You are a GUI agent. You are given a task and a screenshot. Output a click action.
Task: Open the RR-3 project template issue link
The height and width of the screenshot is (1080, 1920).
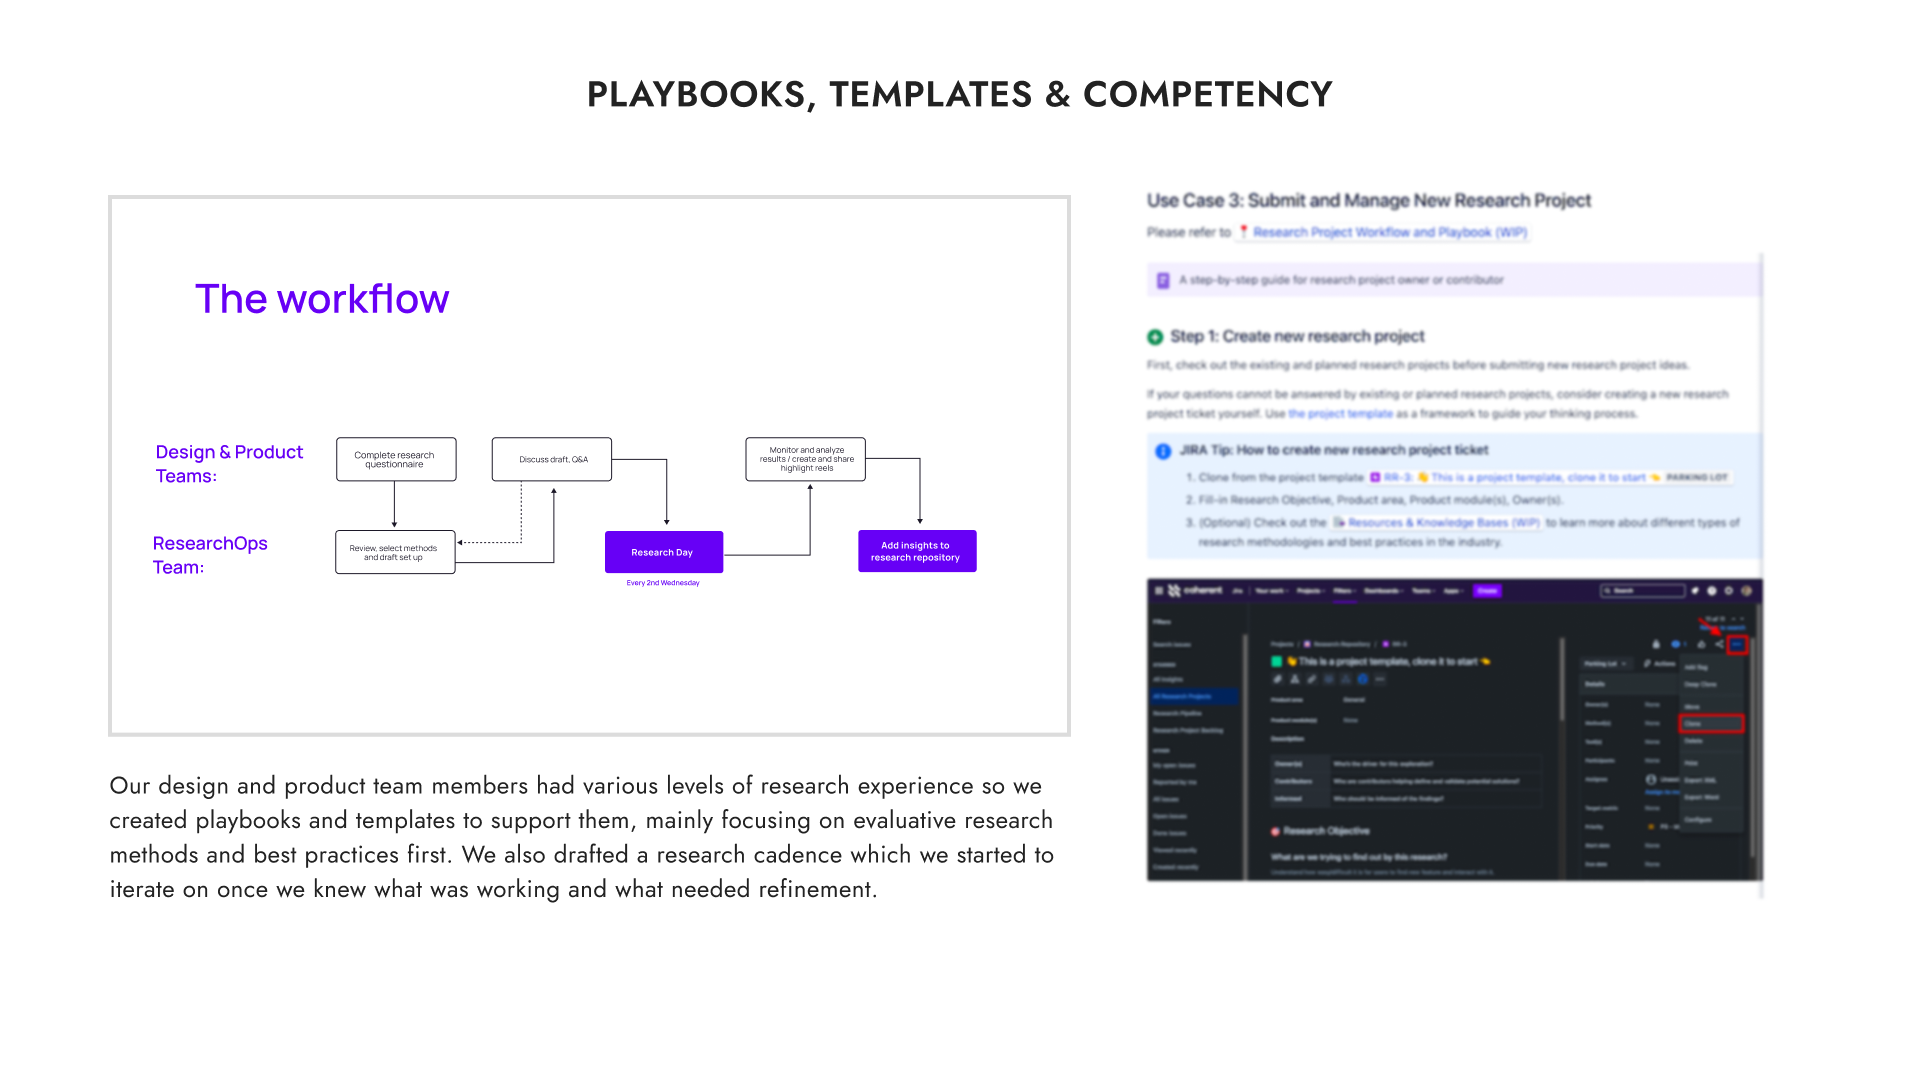click(1515, 478)
